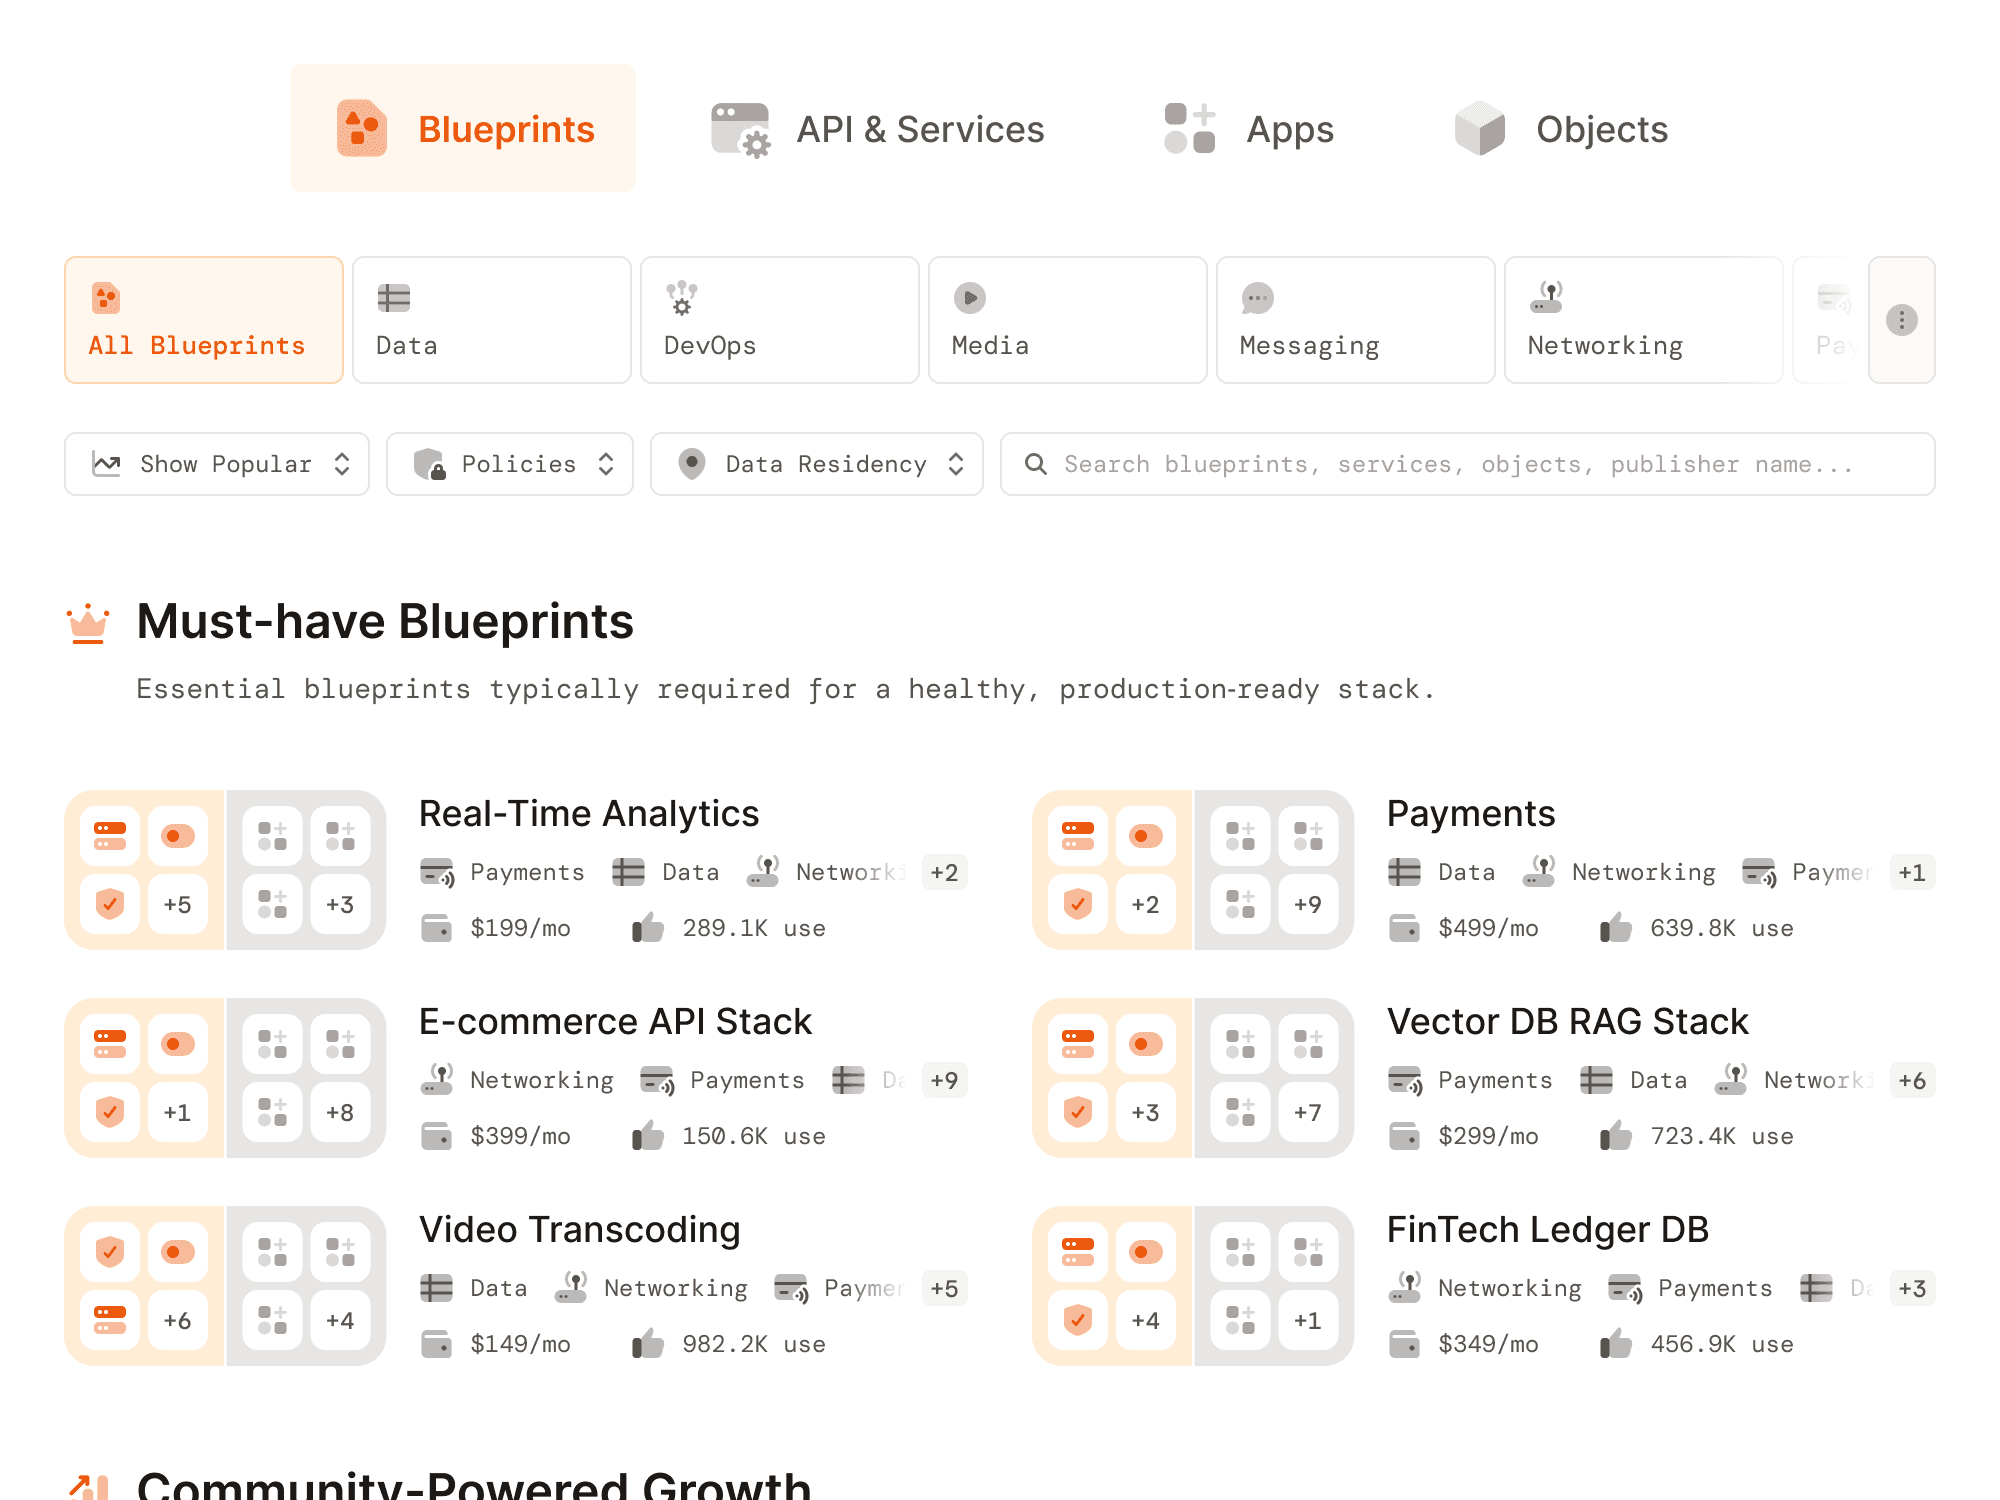The height and width of the screenshot is (1500, 2000).
Task: Click the crown icon beside Must-have Blueprints
Action: pyautogui.click(x=88, y=621)
